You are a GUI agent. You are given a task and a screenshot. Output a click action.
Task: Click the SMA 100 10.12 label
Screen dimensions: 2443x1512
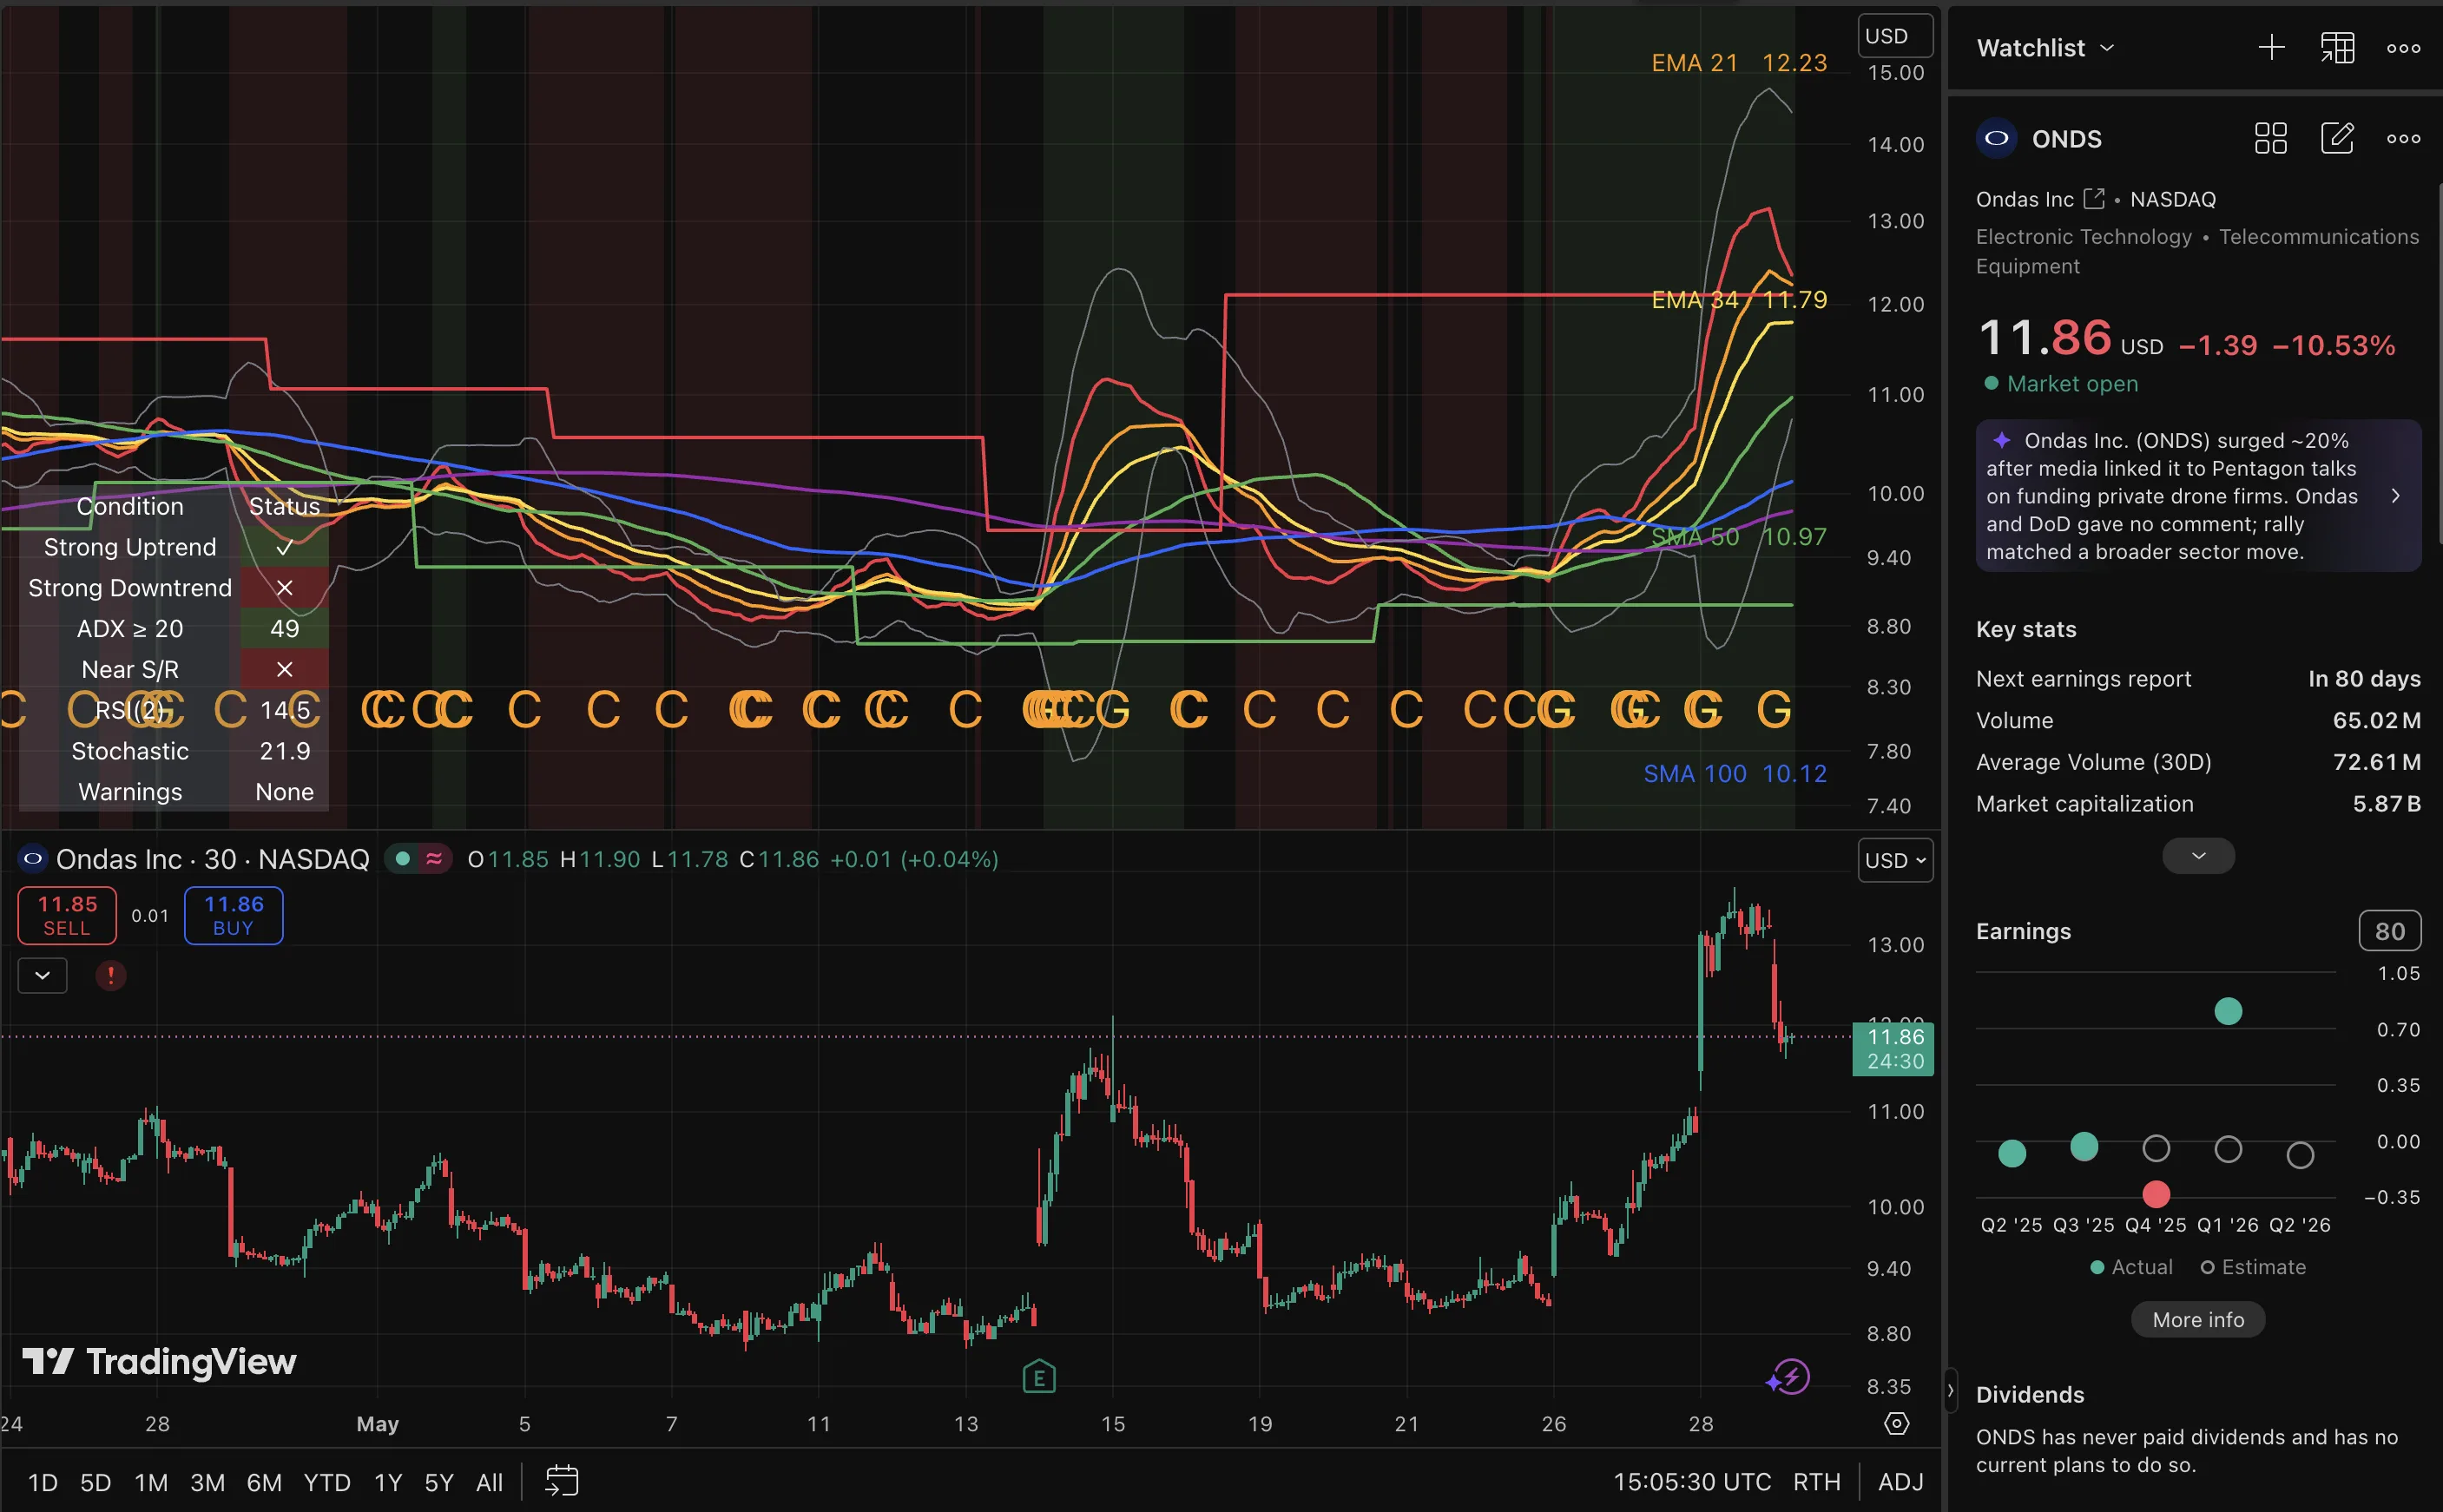point(1735,774)
